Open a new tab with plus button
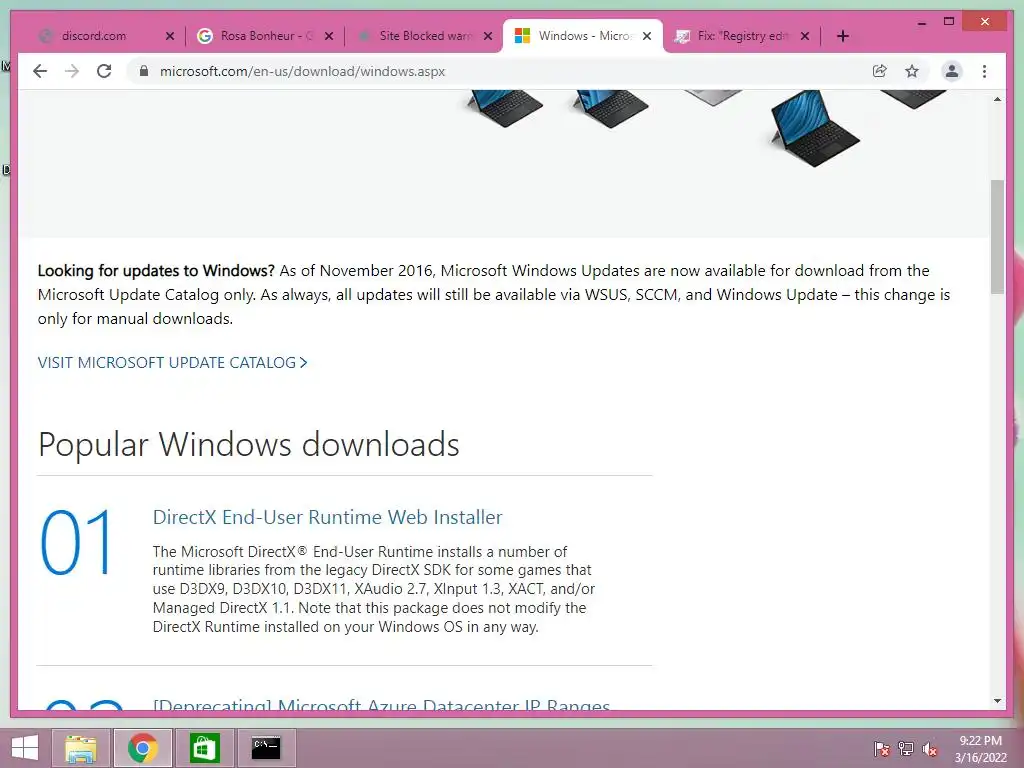 [842, 36]
